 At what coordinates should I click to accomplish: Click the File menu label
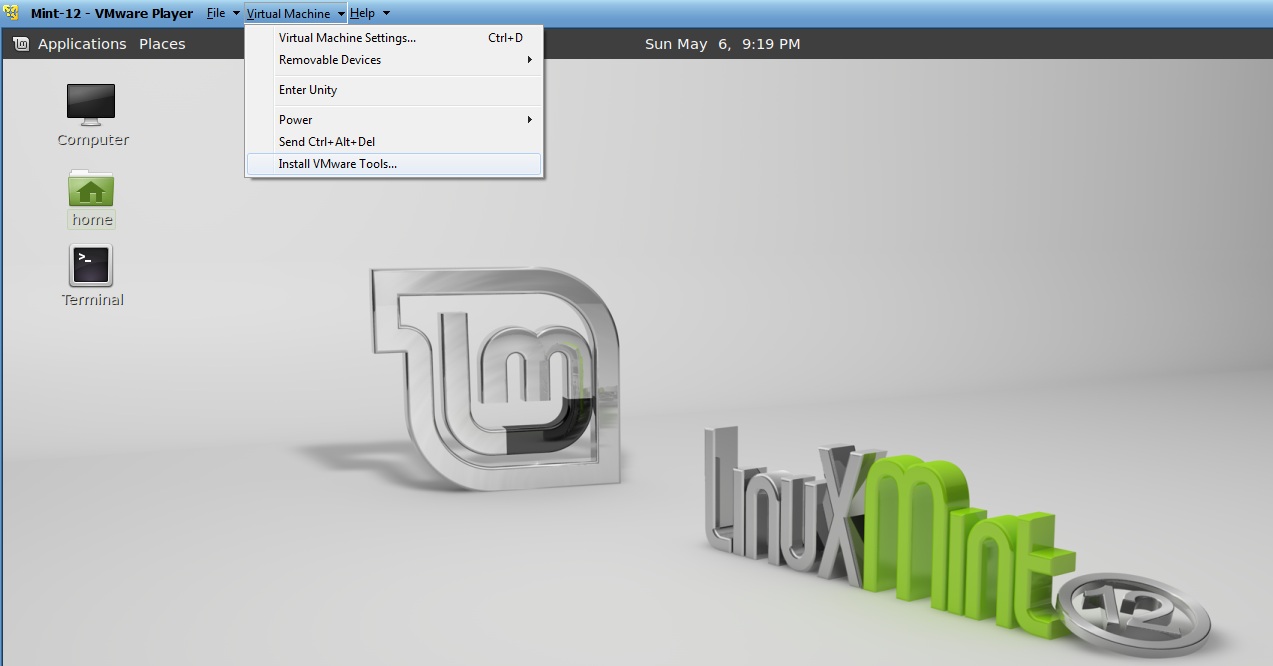click(x=216, y=13)
